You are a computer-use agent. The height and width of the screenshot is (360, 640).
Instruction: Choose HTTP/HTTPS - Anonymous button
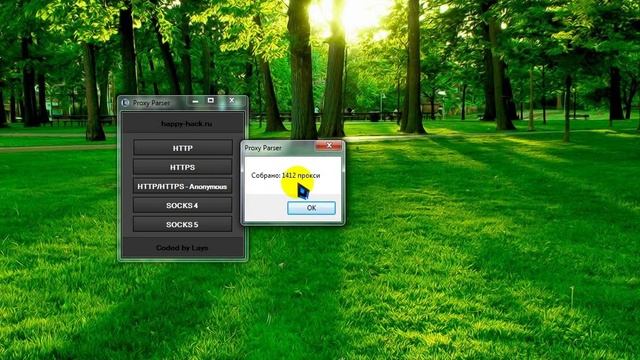(x=182, y=187)
